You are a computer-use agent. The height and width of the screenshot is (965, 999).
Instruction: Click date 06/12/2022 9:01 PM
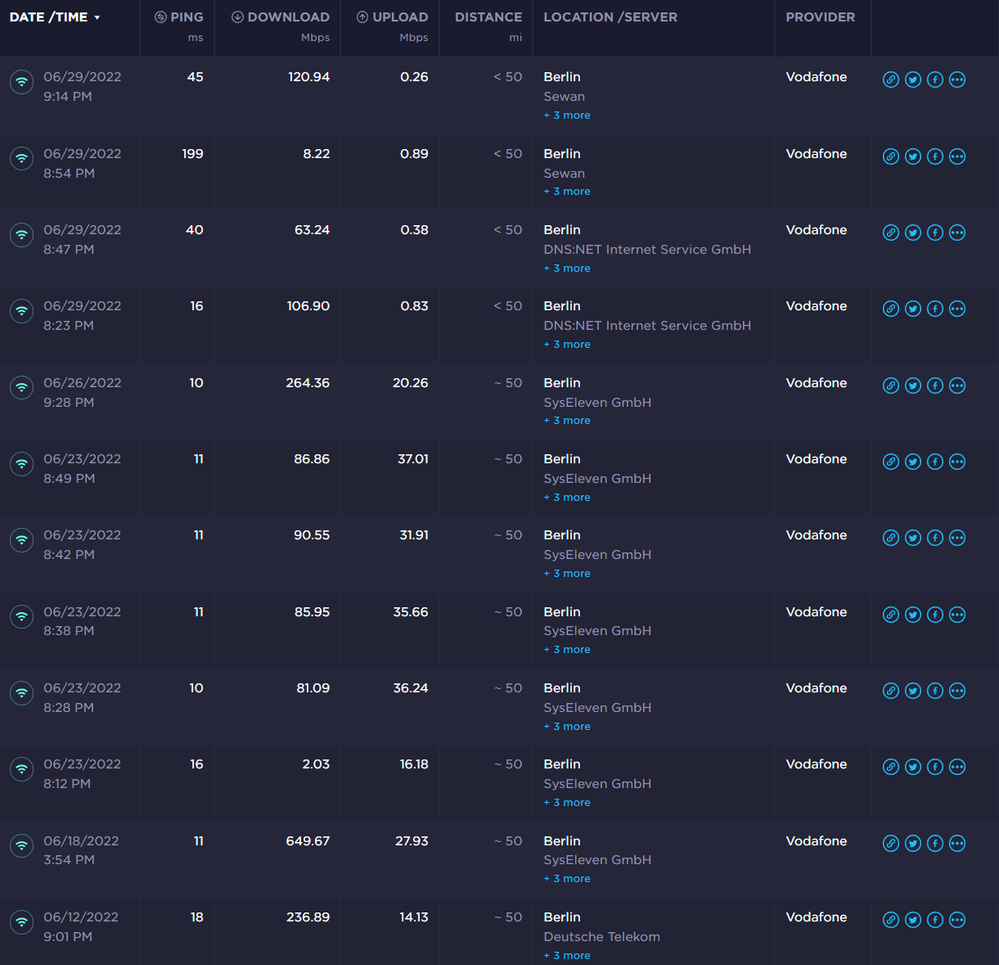(x=81, y=927)
